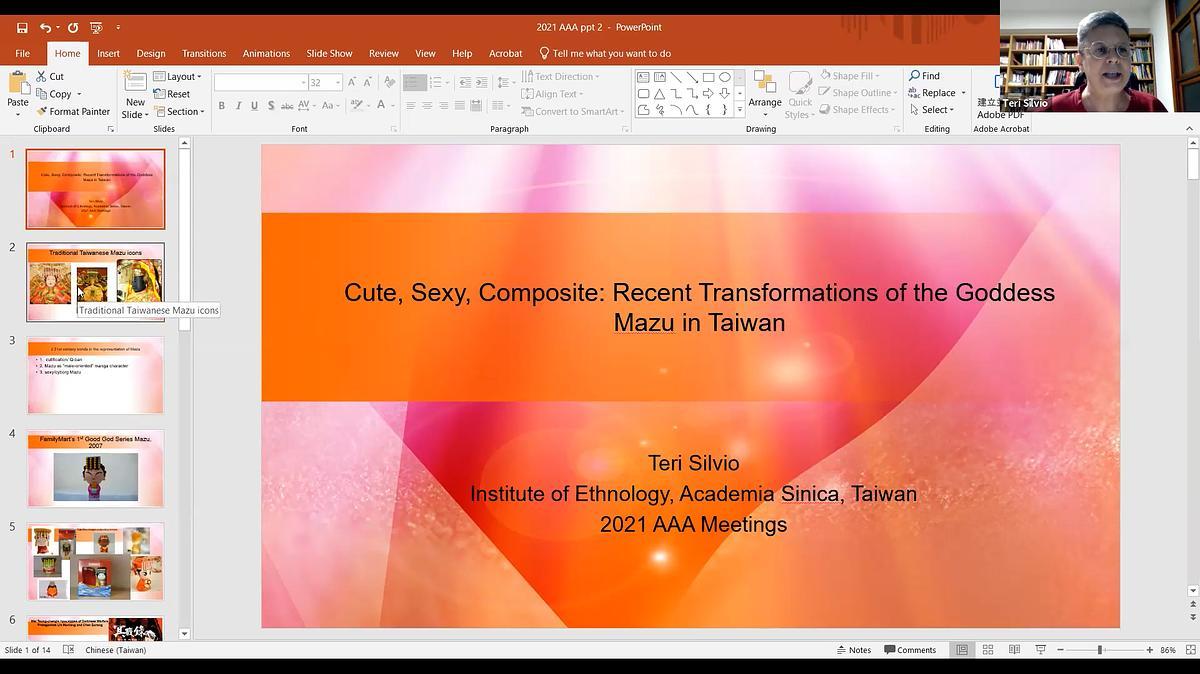
Task: Open Comments pane from status bar
Action: click(910, 650)
